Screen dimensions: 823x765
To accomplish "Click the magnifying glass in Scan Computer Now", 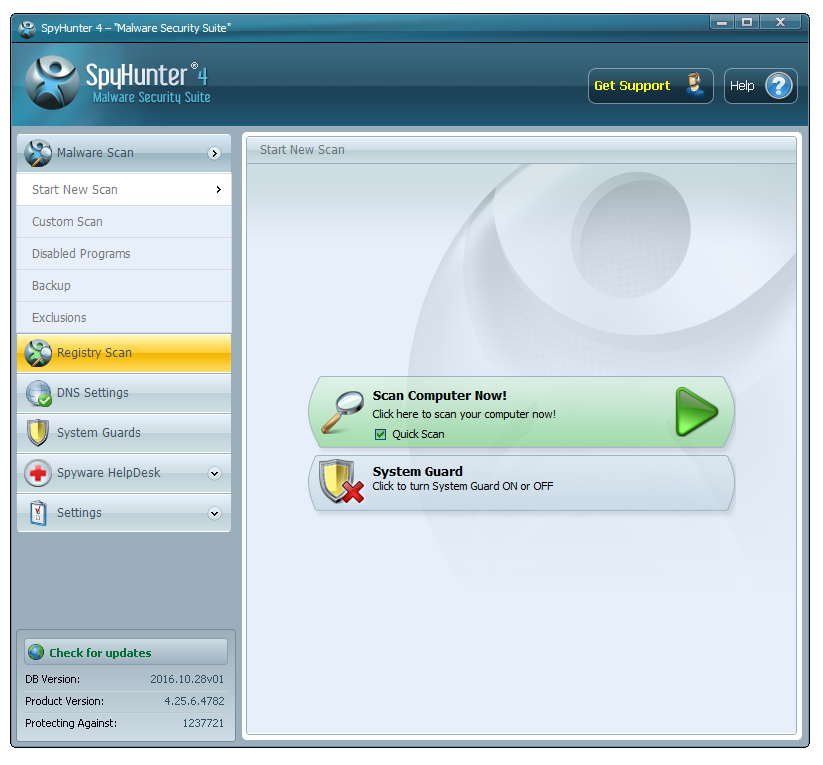I will [342, 412].
